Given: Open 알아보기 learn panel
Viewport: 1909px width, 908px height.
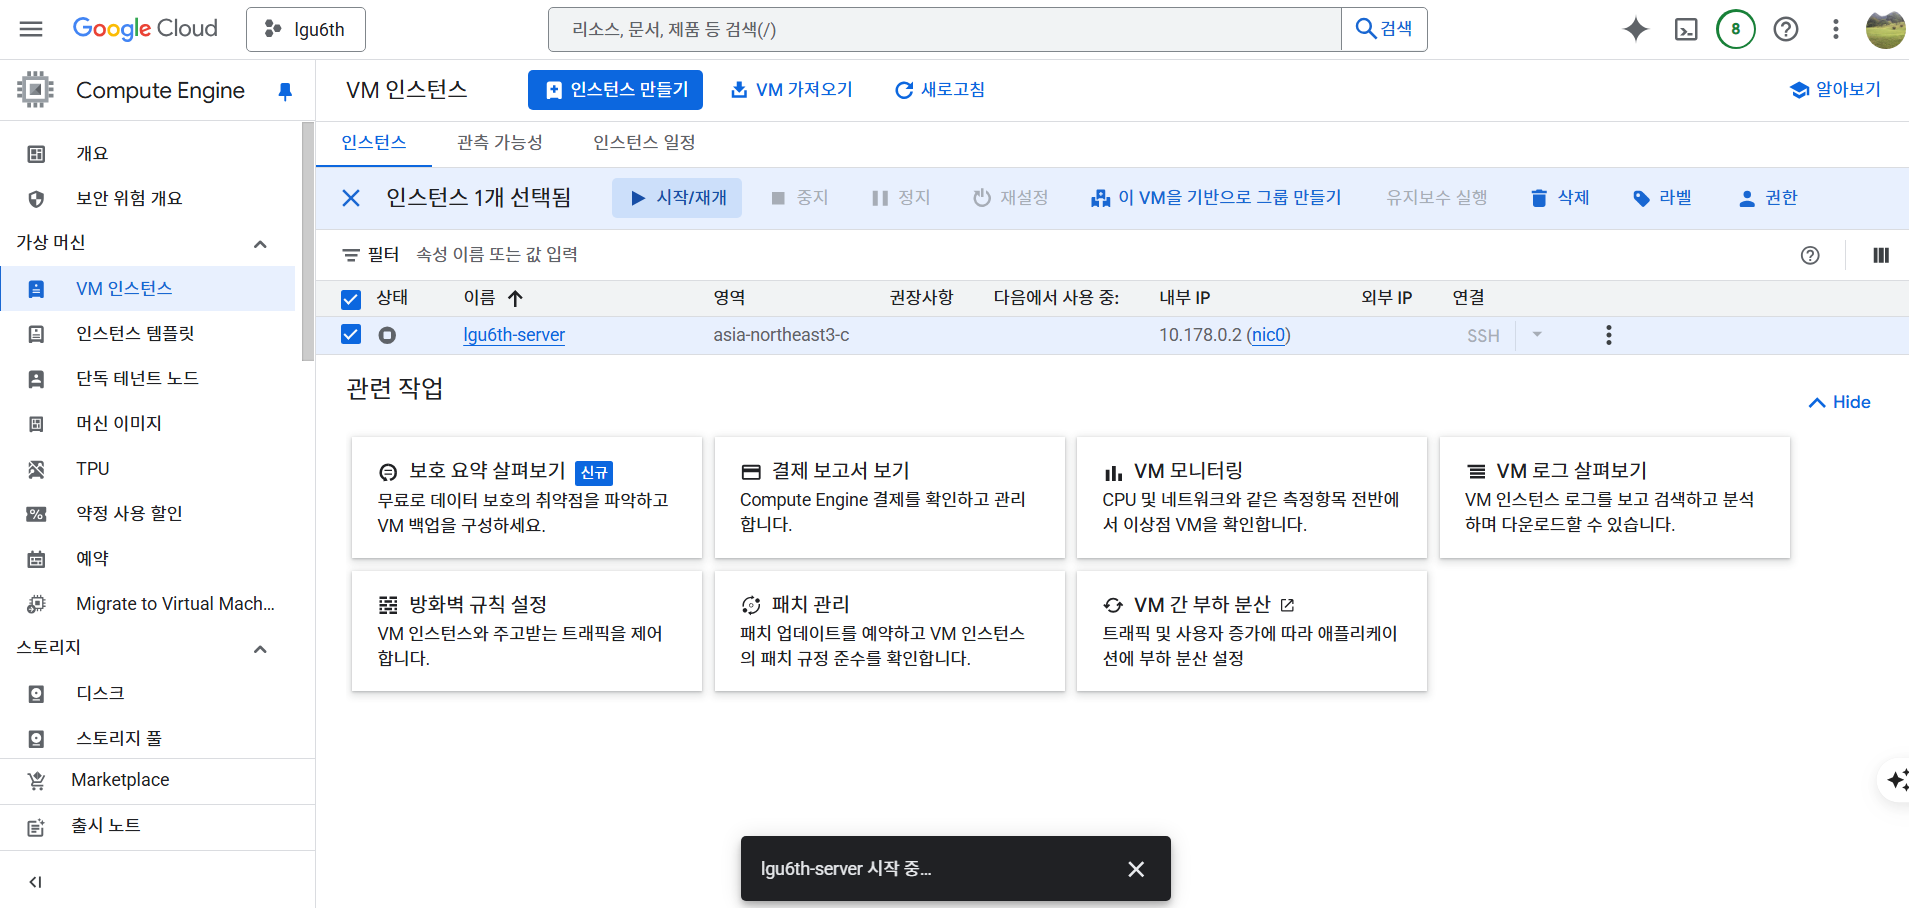Looking at the screenshot, I should tap(1835, 90).
